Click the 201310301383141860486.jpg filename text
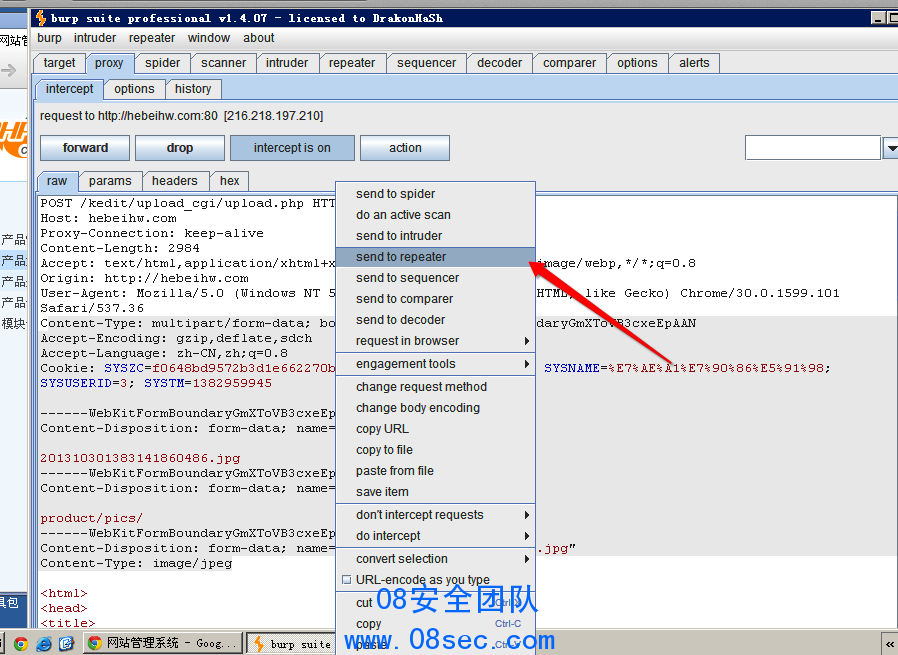The width and height of the screenshot is (898, 655). (x=140, y=458)
